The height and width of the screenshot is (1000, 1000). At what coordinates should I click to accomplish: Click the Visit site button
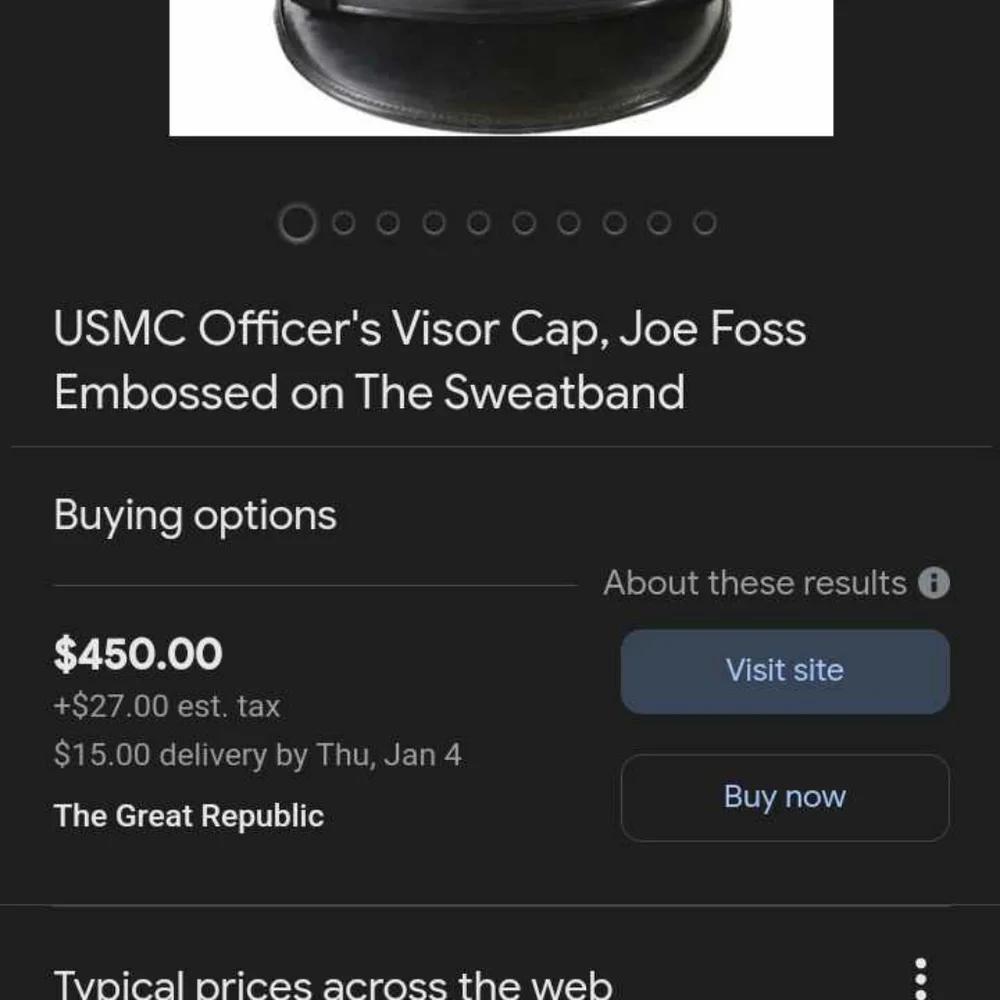tap(785, 672)
